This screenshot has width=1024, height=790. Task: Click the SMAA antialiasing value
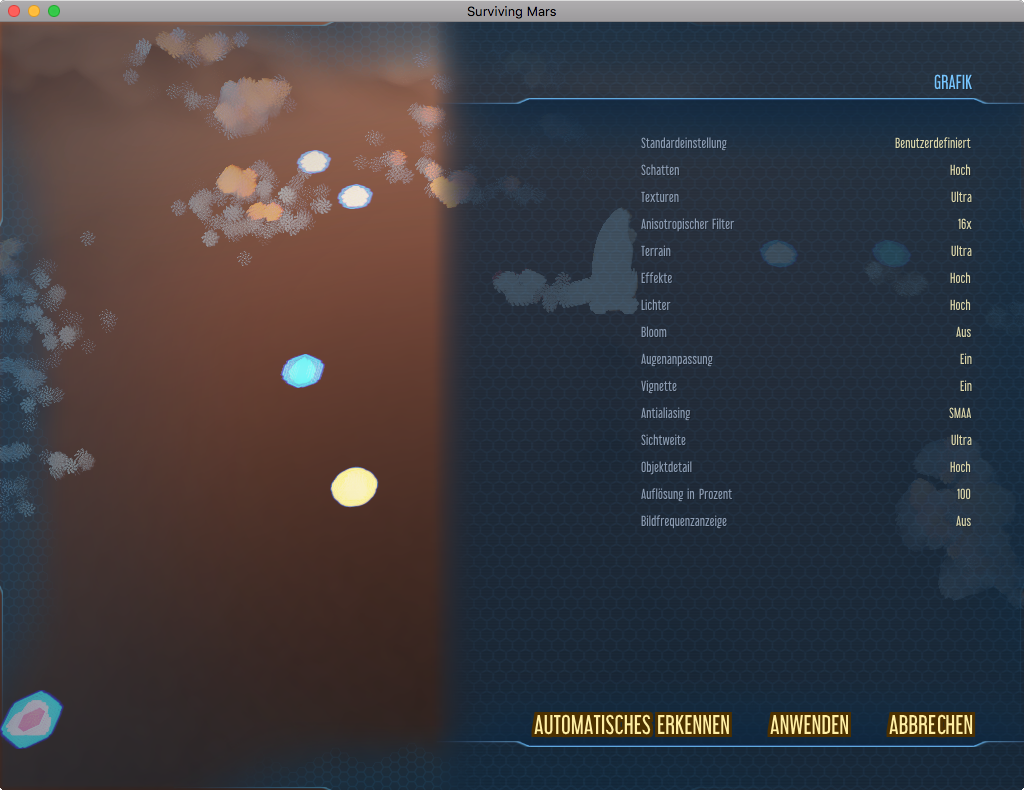click(960, 413)
